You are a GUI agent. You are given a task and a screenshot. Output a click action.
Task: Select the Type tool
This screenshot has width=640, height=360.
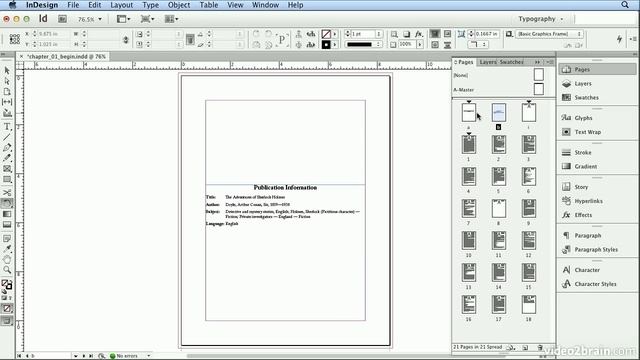pyautogui.click(x=7, y=127)
